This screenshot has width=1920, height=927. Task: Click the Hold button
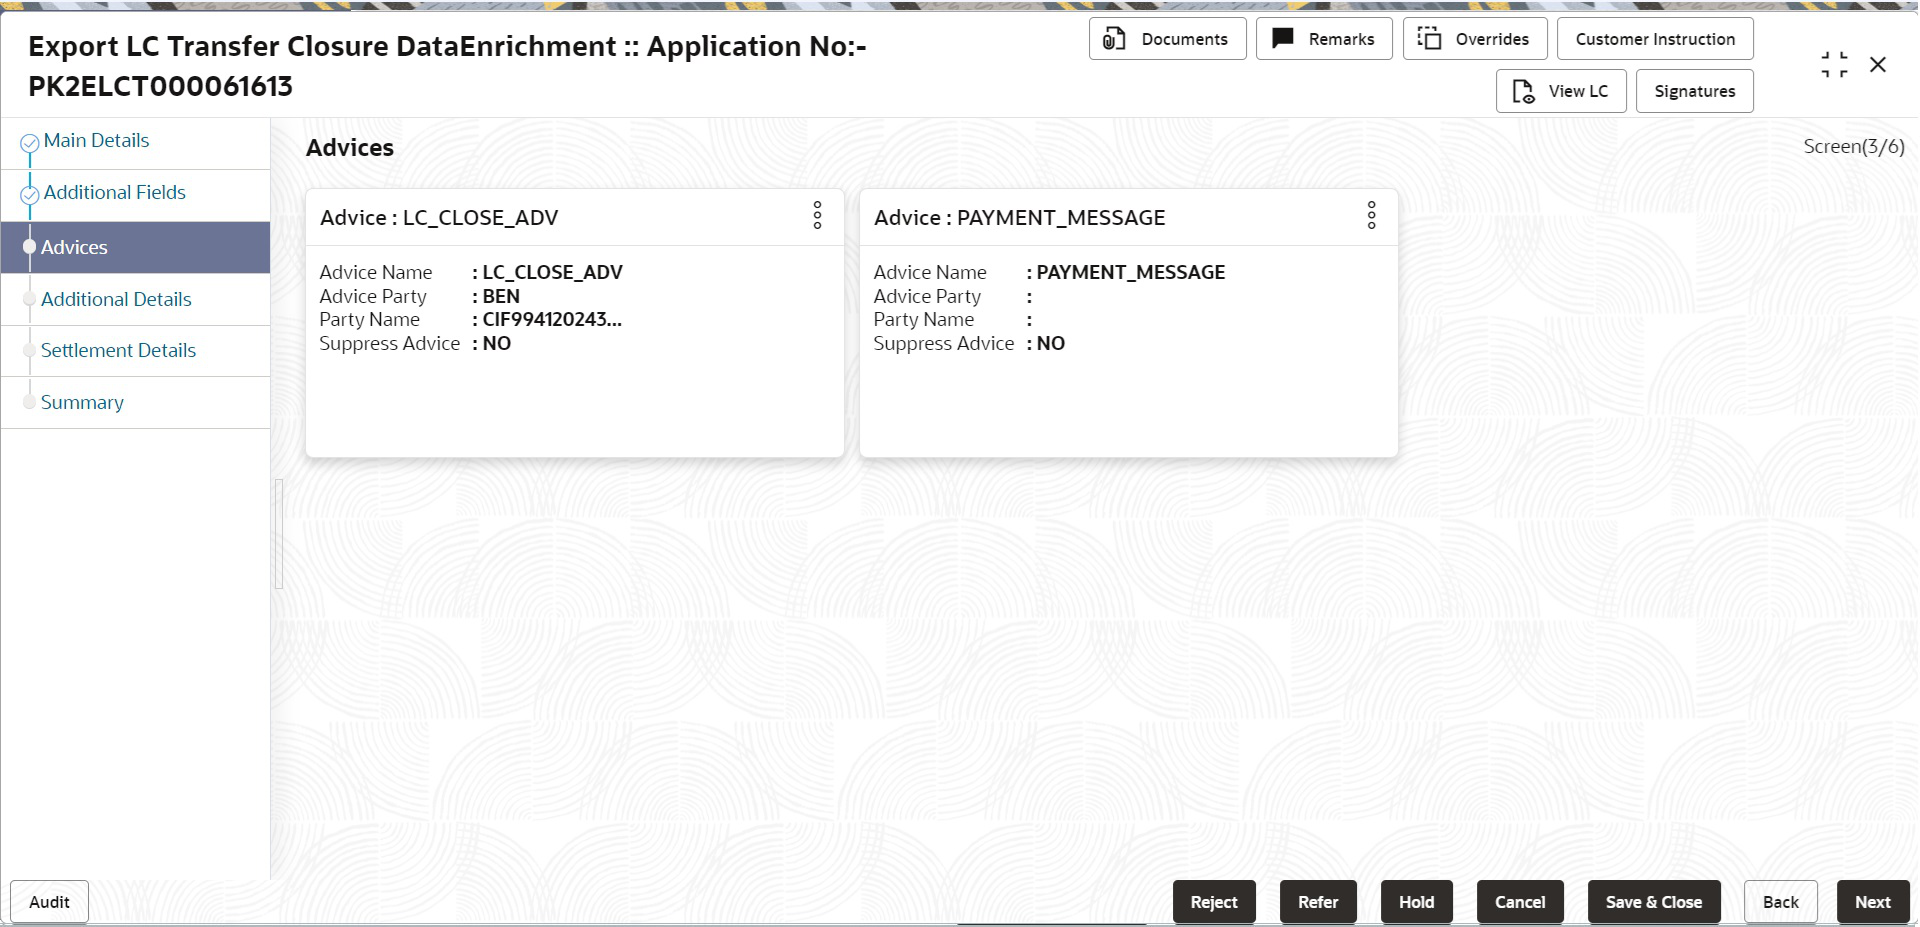pyautogui.click(x=1417, y=902)
